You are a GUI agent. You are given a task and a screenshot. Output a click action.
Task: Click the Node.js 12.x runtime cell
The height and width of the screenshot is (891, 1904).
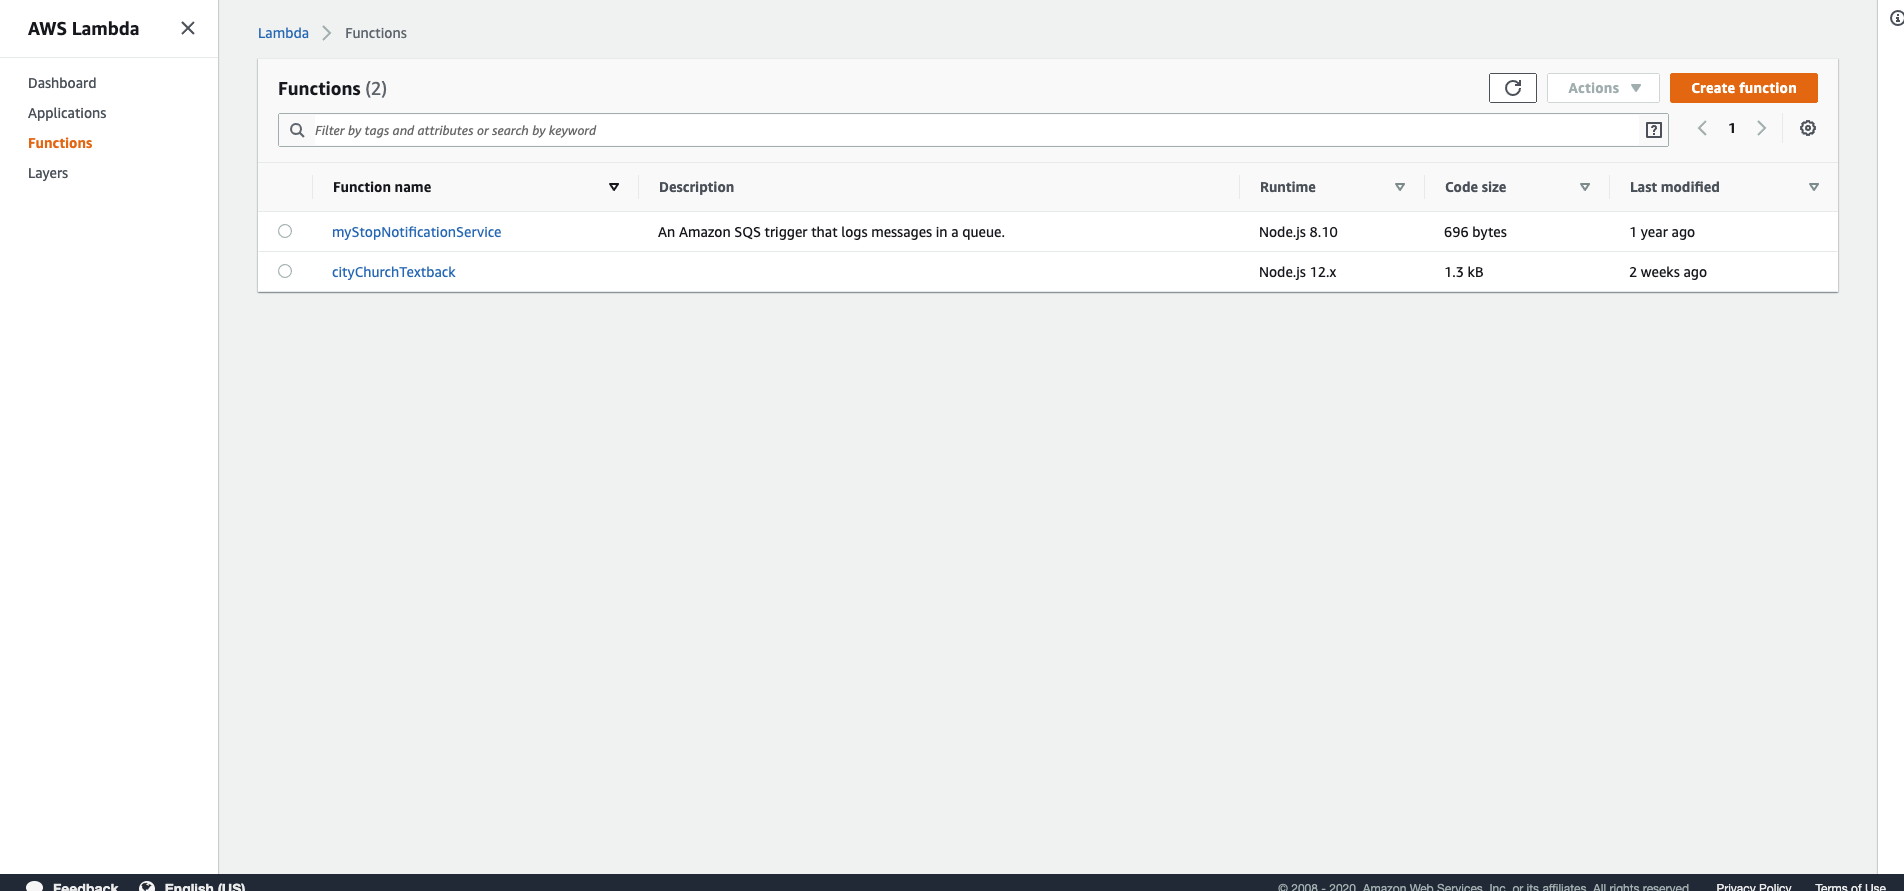pyautogui.click(x=1297, y=272)
